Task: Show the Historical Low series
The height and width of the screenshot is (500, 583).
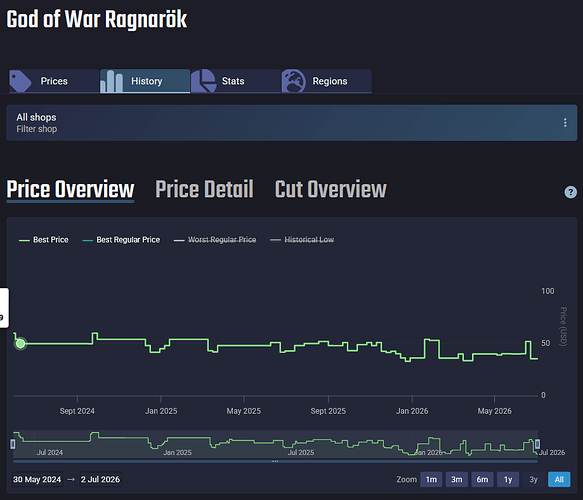Action: (302, 240)
